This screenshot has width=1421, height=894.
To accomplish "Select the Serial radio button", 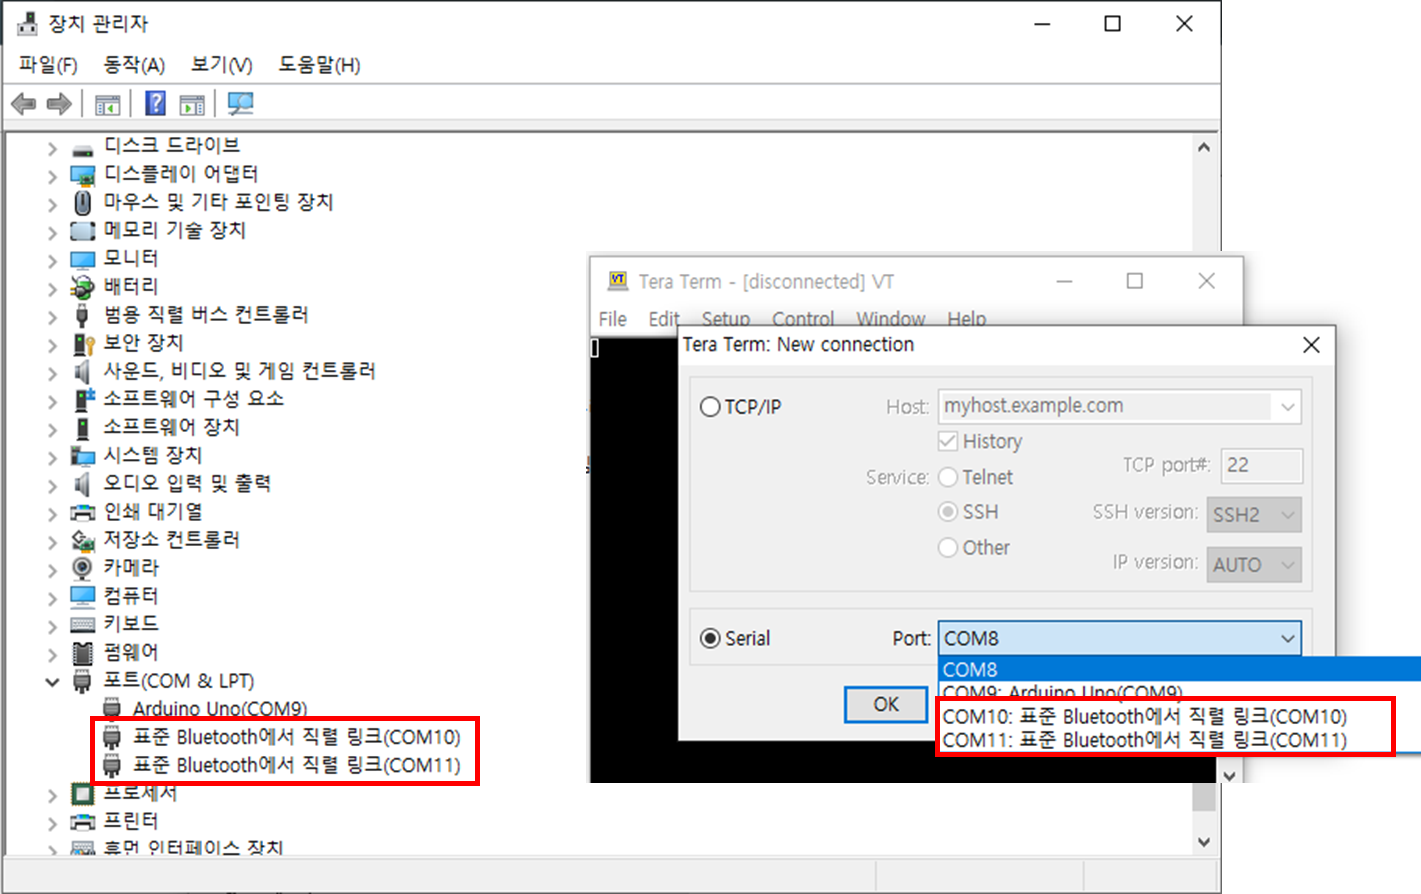I will (x=710, y=638).
